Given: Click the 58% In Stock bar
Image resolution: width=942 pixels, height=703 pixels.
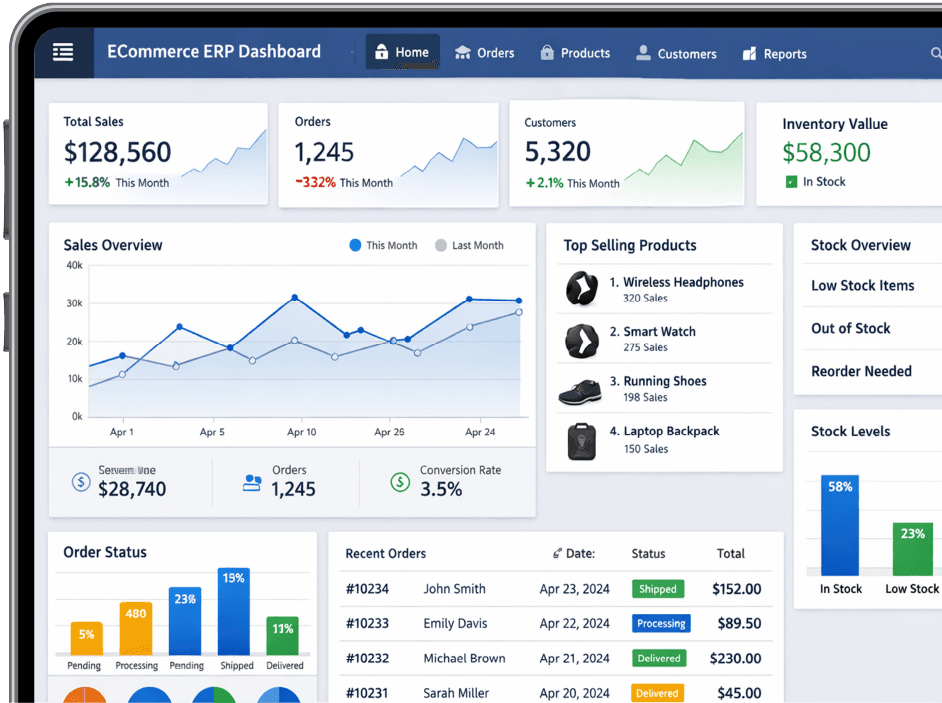Looking at the screenshot, I should [x=840, y=525].
